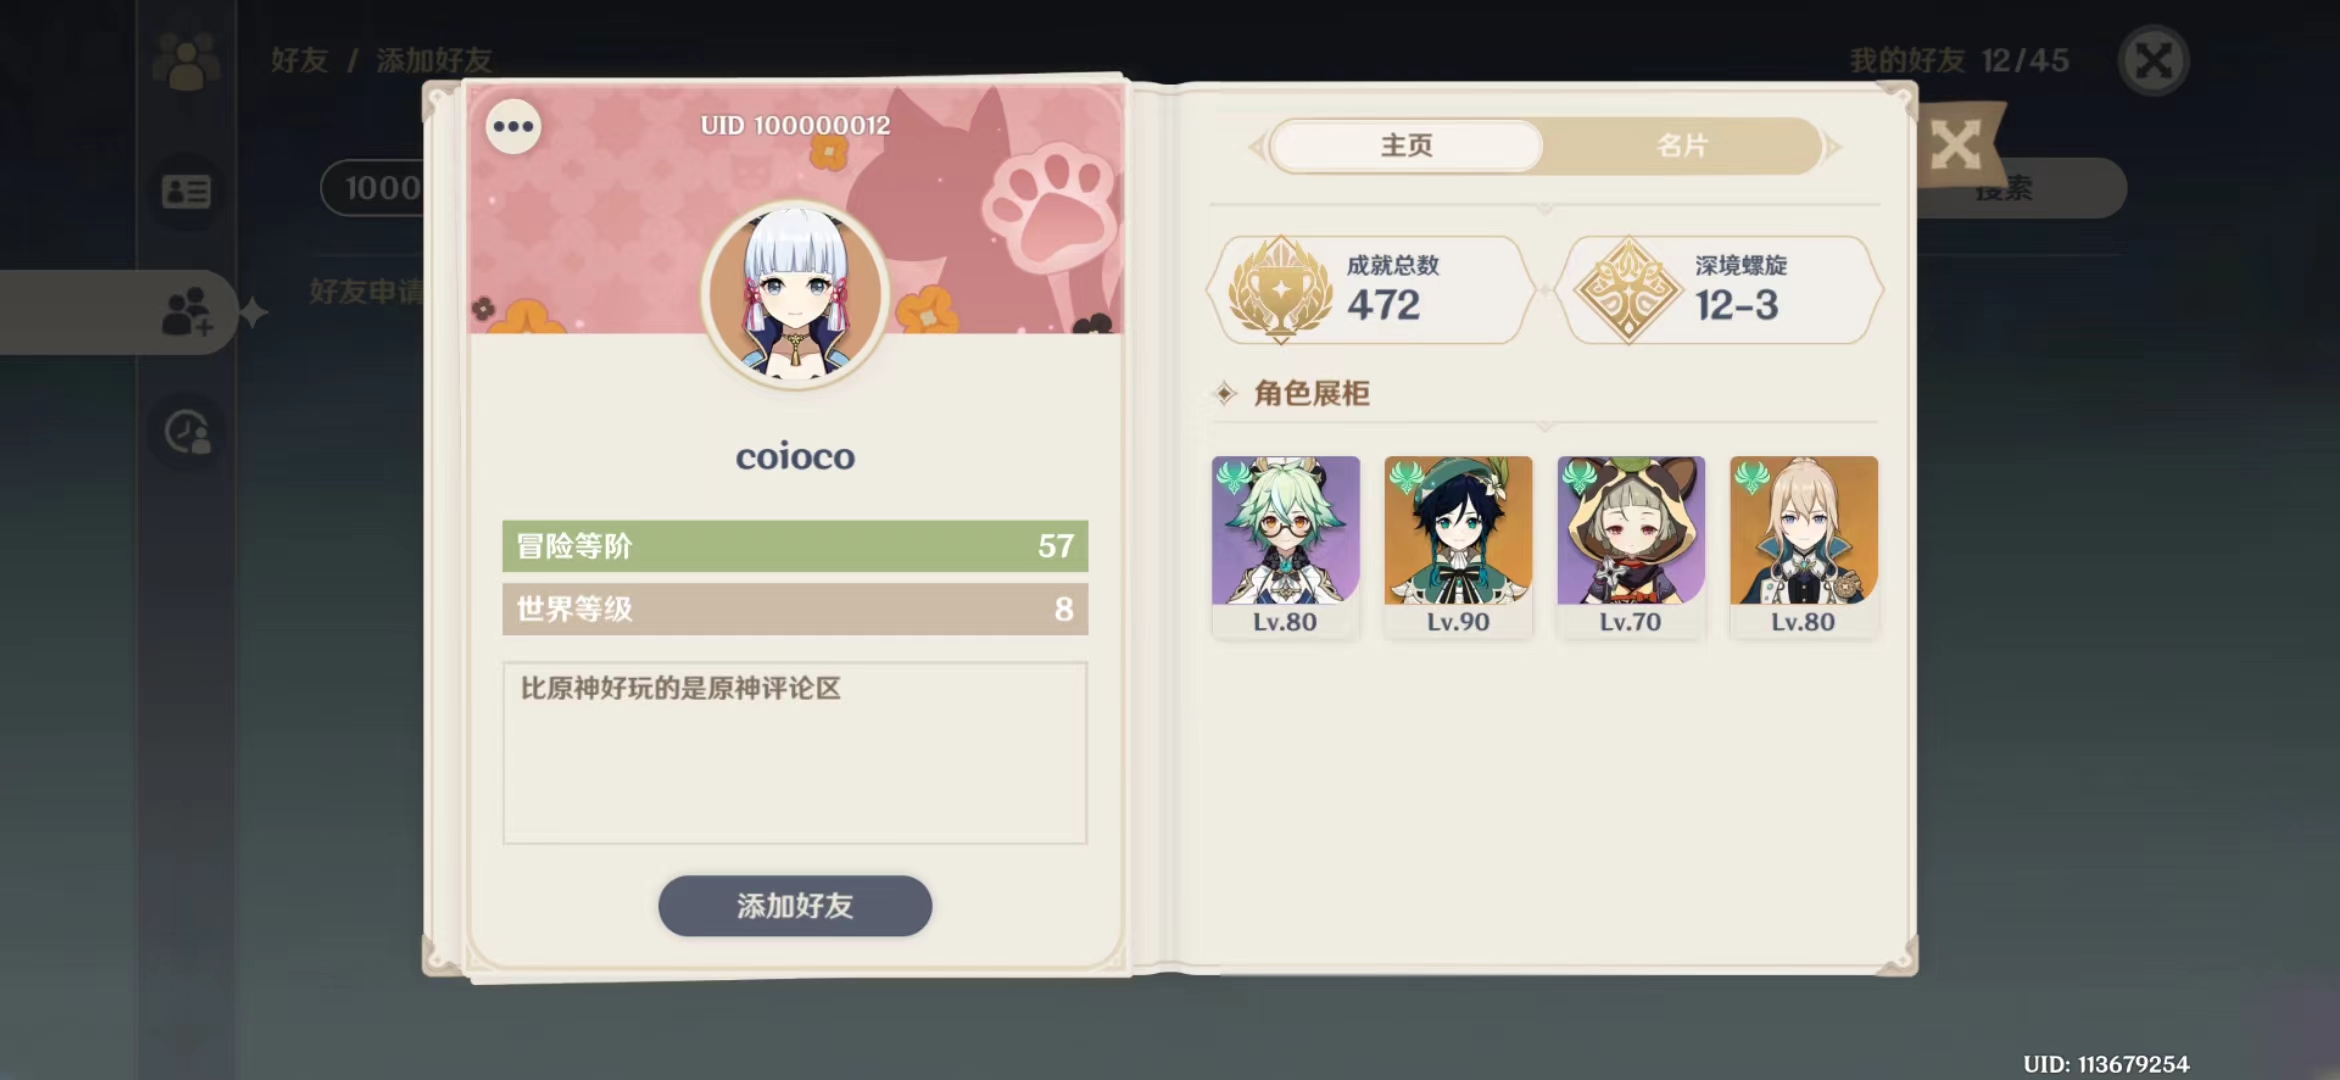Click the Spiral Abyss diamond emblem
Image resolution: width=2340 pixels, height=1080 pixels.
(1628, 290)
